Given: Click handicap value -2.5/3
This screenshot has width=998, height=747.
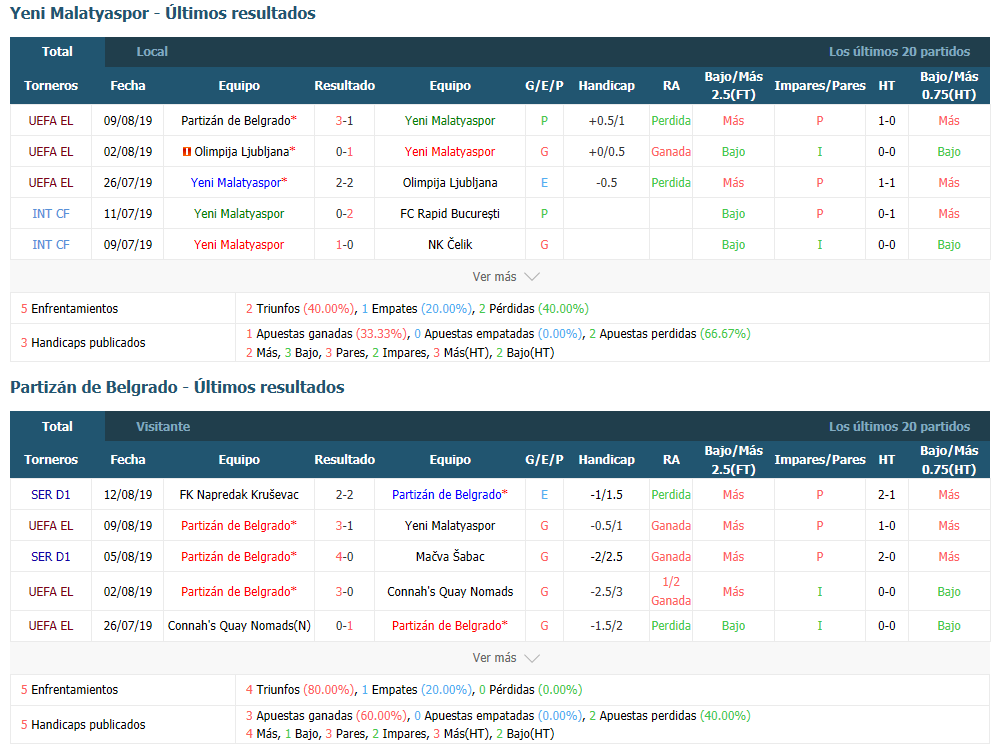Looking at the screenshot, I should (607, 592).
